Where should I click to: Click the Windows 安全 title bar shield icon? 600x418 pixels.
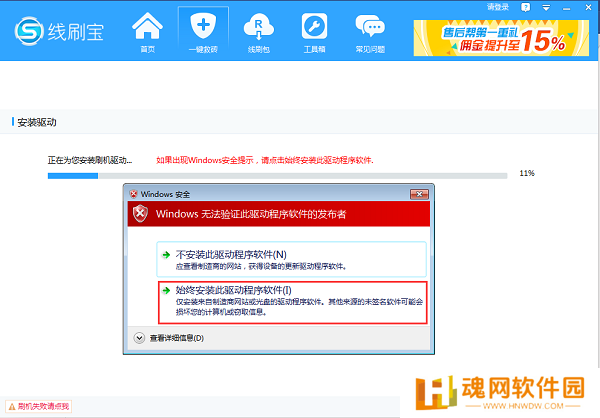(x=134, y=194)
